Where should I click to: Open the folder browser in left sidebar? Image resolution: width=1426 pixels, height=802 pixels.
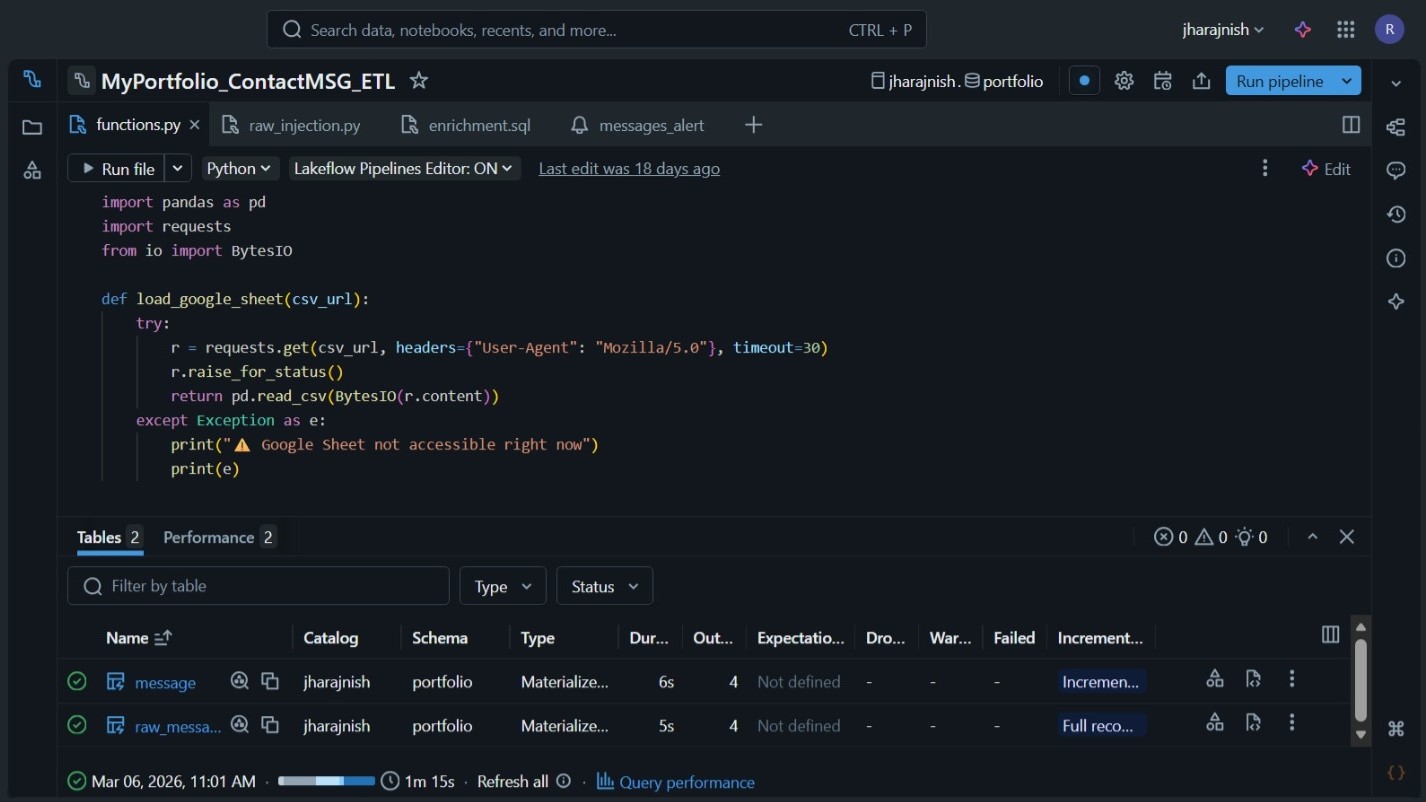click(x=32, y=127)
